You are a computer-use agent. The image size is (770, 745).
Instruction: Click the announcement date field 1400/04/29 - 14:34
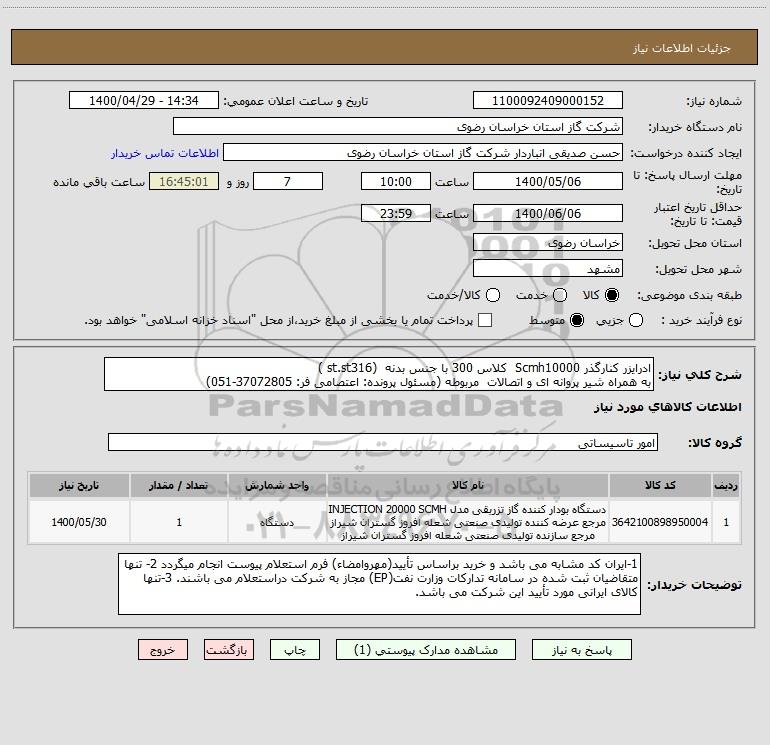[144, 101]
